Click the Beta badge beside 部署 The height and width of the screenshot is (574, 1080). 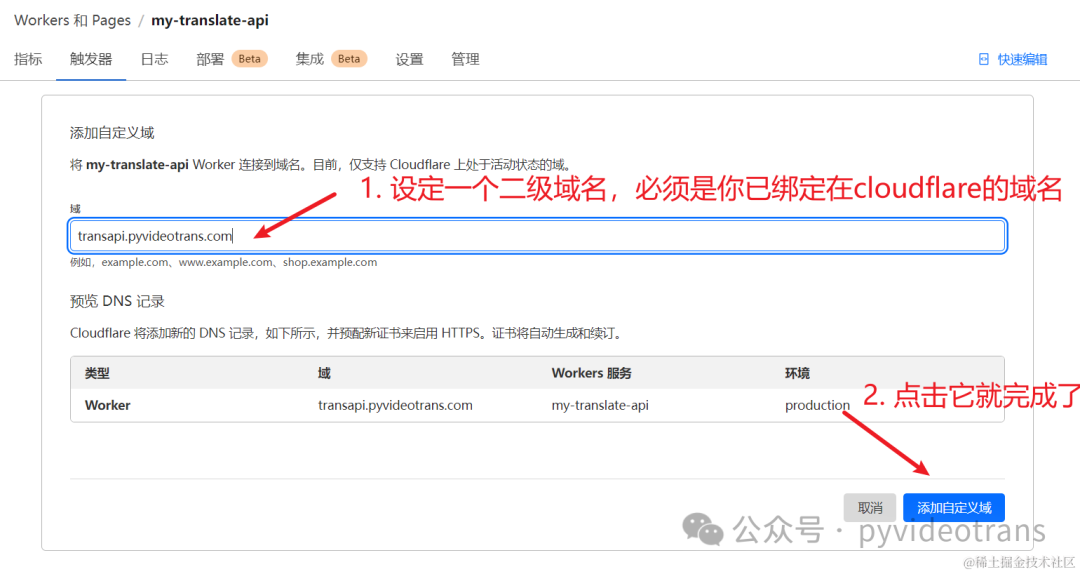(x=249, y=59)
